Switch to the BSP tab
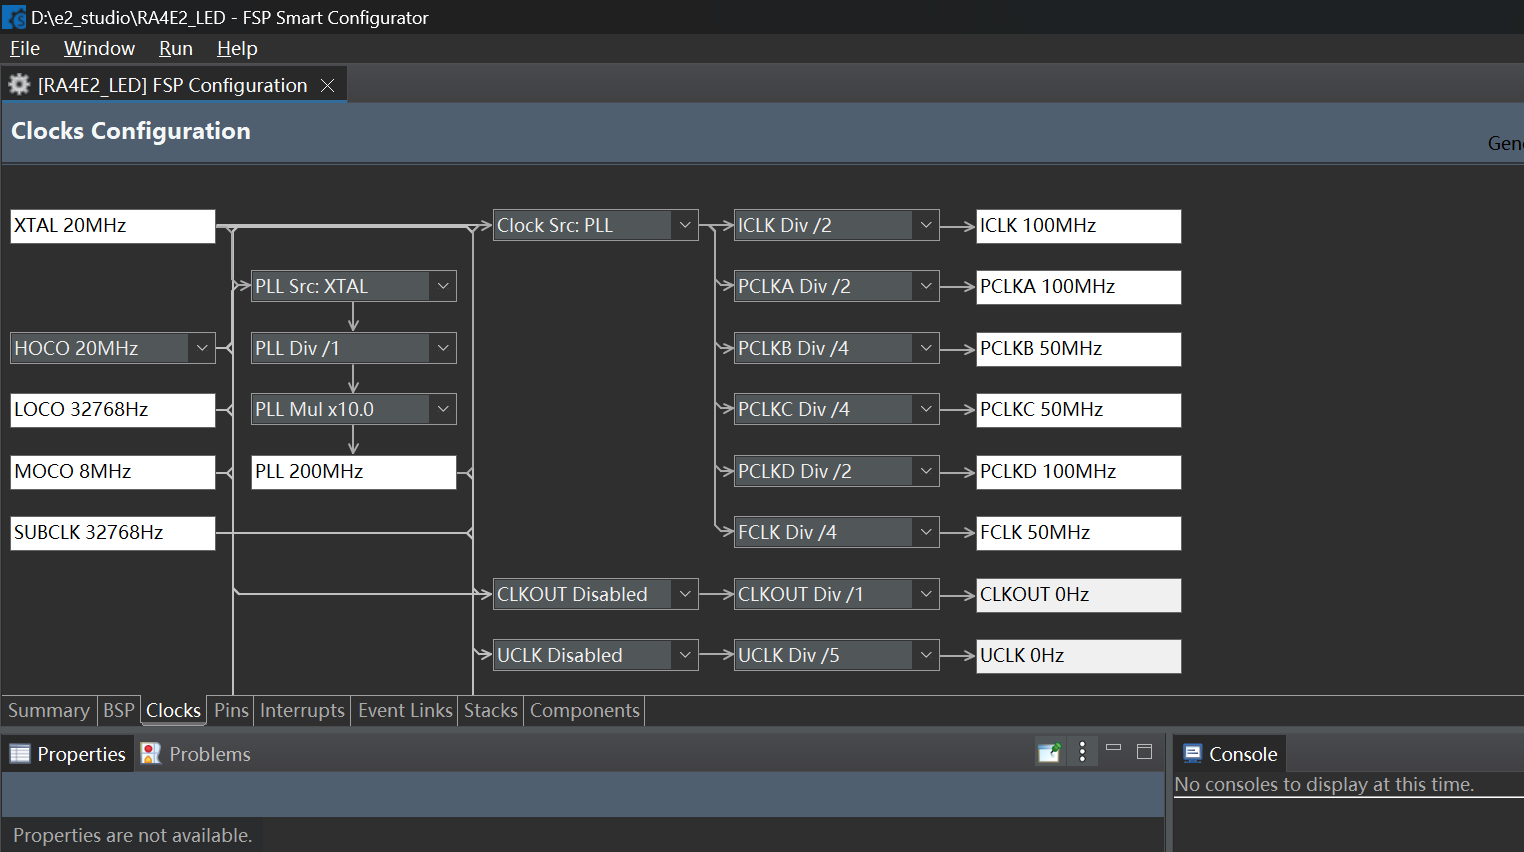This screenshot has width=1524, height=852. tap(119, 711)
